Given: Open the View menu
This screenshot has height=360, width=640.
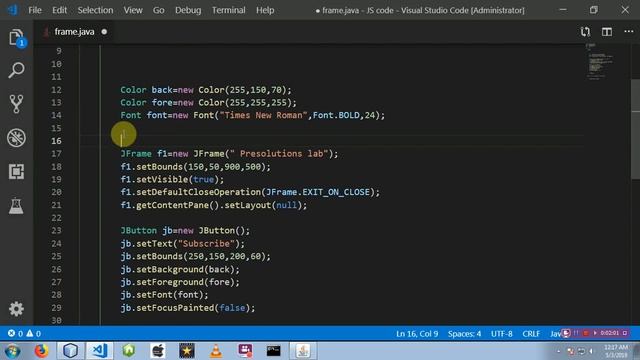Looking at the screenshot, I should pyautogui.click(x=133, y=10).
